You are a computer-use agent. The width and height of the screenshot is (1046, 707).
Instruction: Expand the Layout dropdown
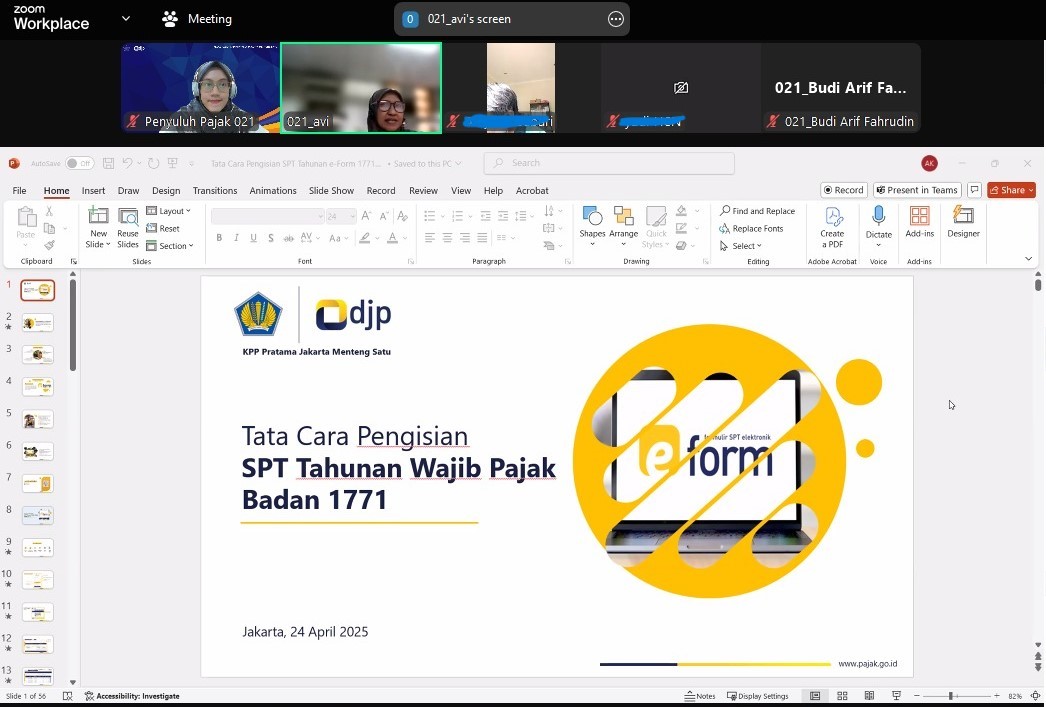tap(168, 211)
